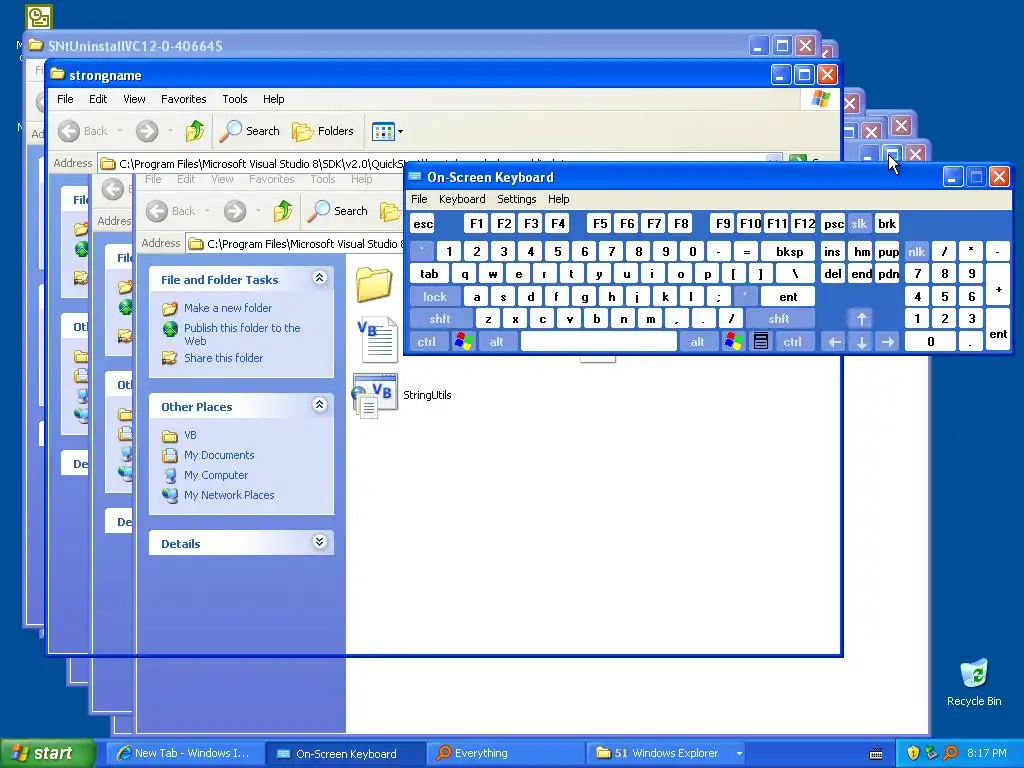The image size is (1024, 768).
Task: Click the esc key on On-Screen Keyboard
Action: [423, 224]
